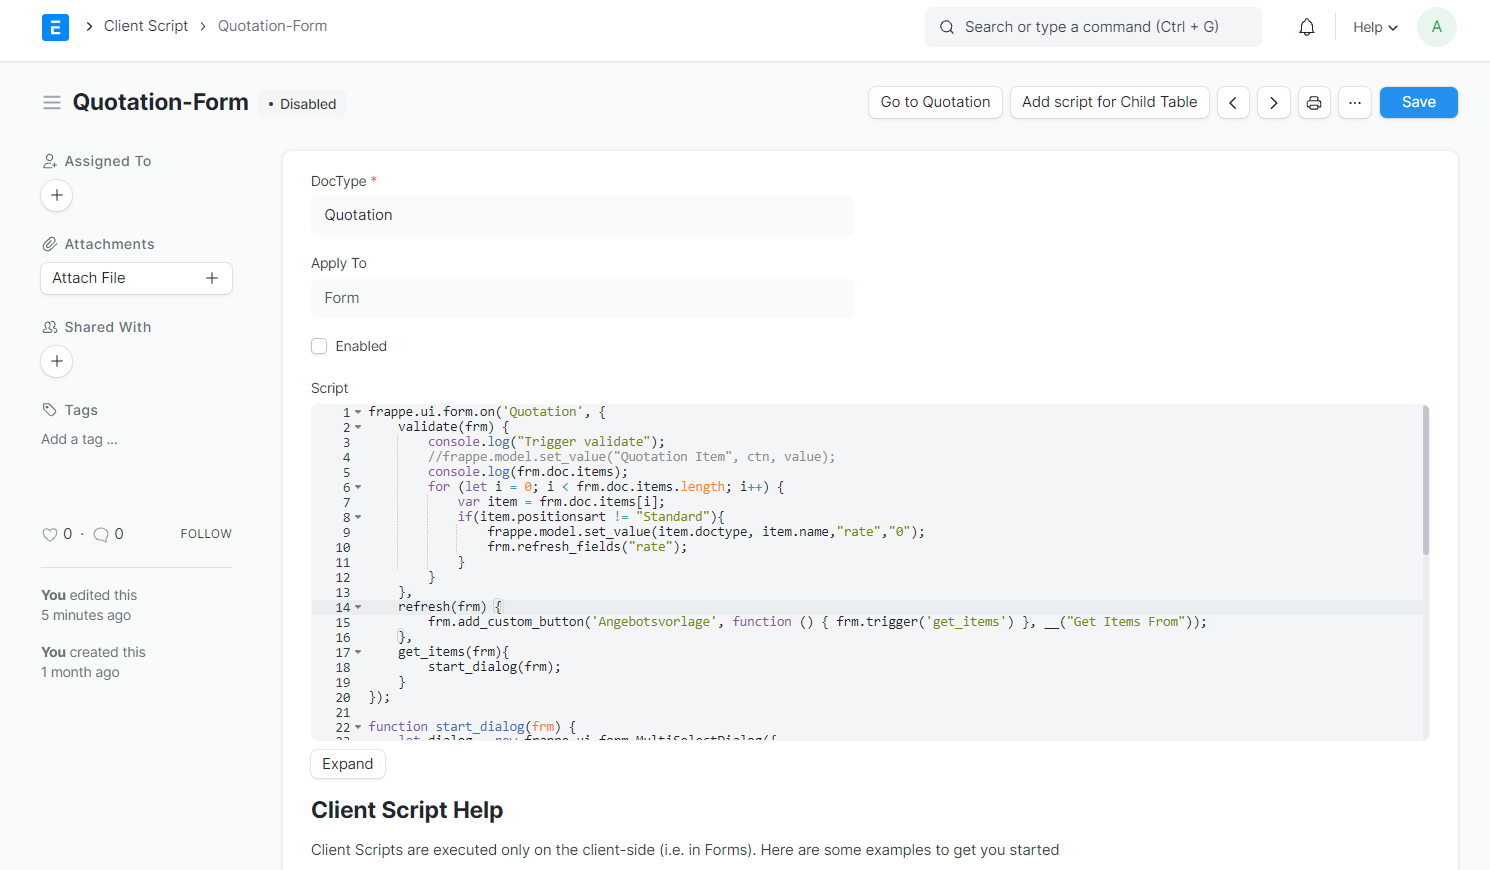Expand the script editor
The image size is (1490, 870).
tap(347, 764)
